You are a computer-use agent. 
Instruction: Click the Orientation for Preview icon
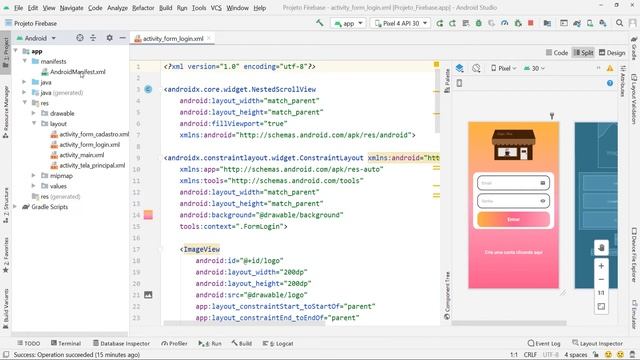pyautogui.click(x=476, y=68)
